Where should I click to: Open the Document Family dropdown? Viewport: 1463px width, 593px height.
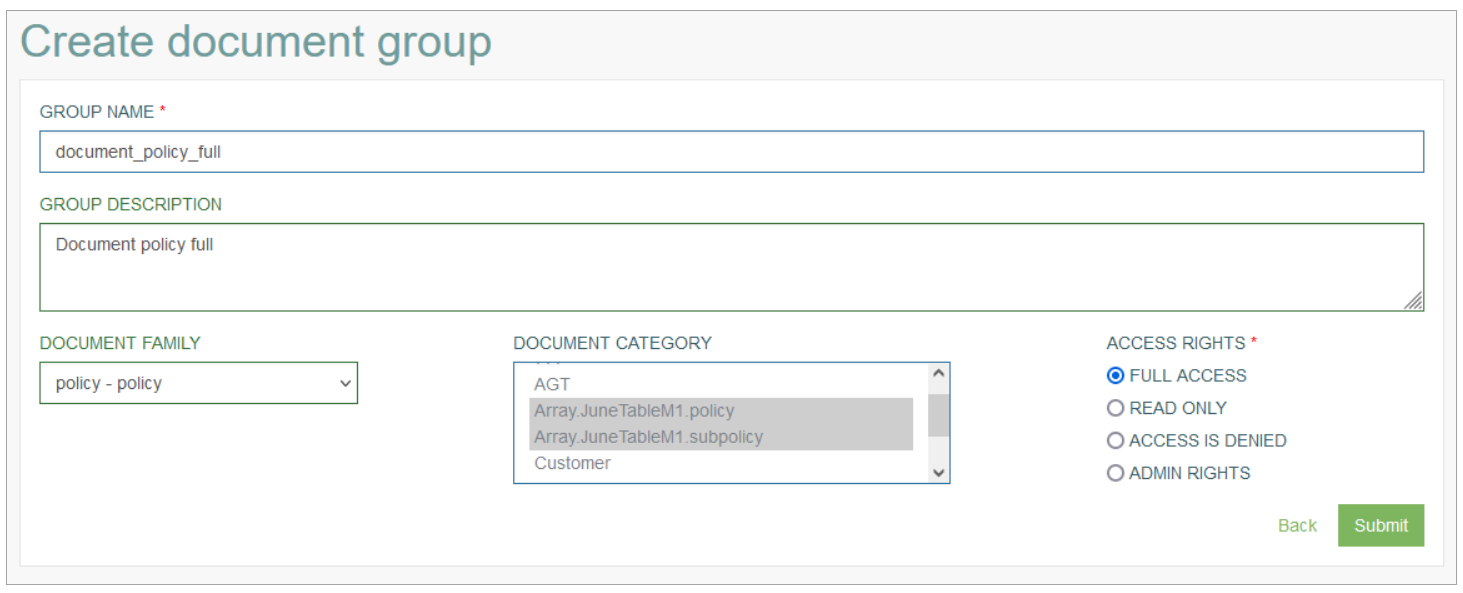[x=198, y=383]
